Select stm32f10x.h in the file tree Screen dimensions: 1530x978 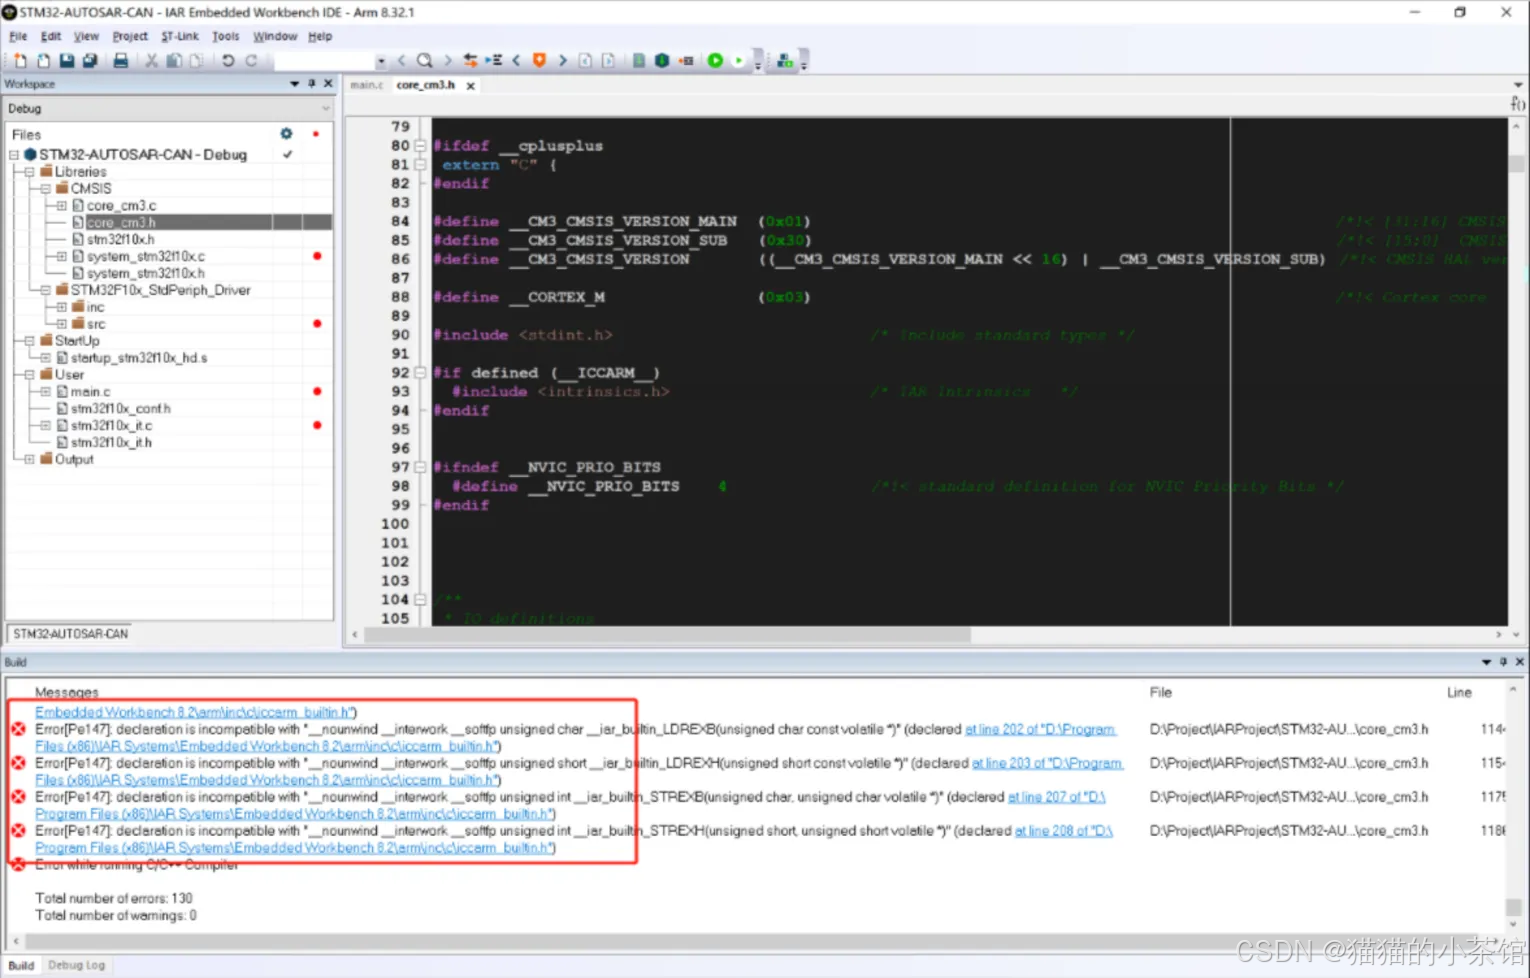120,240
